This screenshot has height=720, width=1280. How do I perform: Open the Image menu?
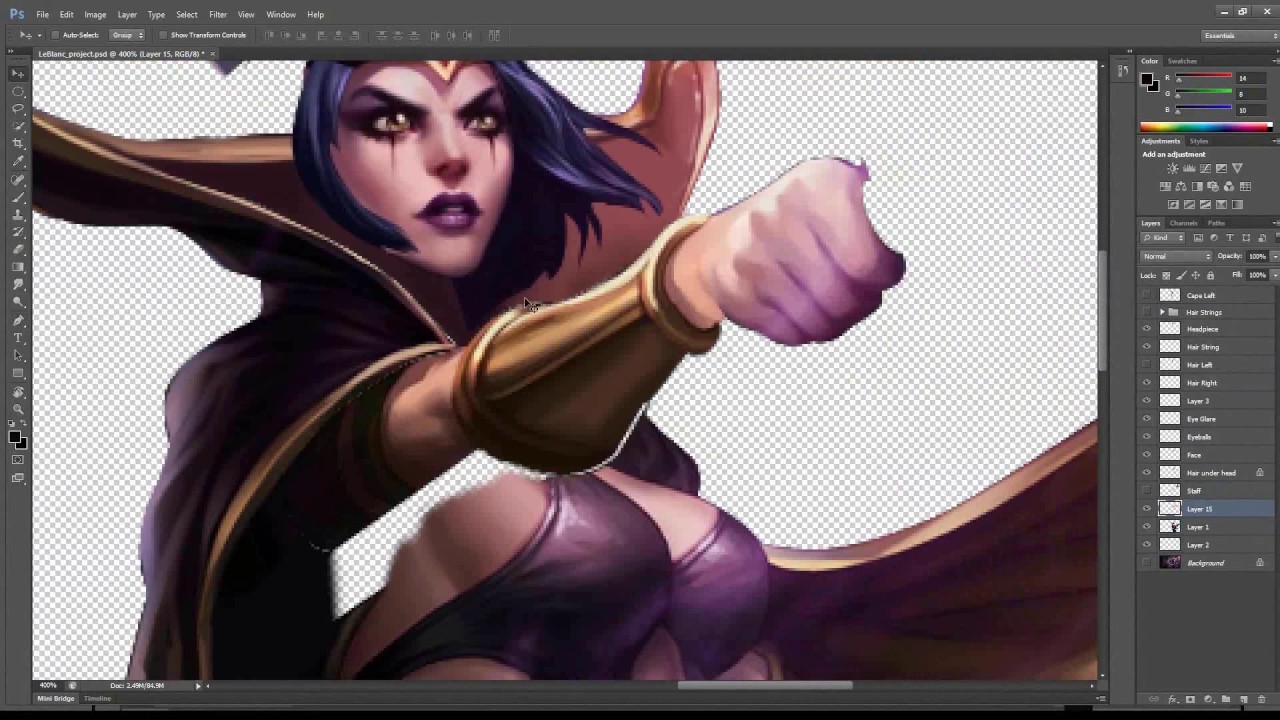(x=95, y=14)
